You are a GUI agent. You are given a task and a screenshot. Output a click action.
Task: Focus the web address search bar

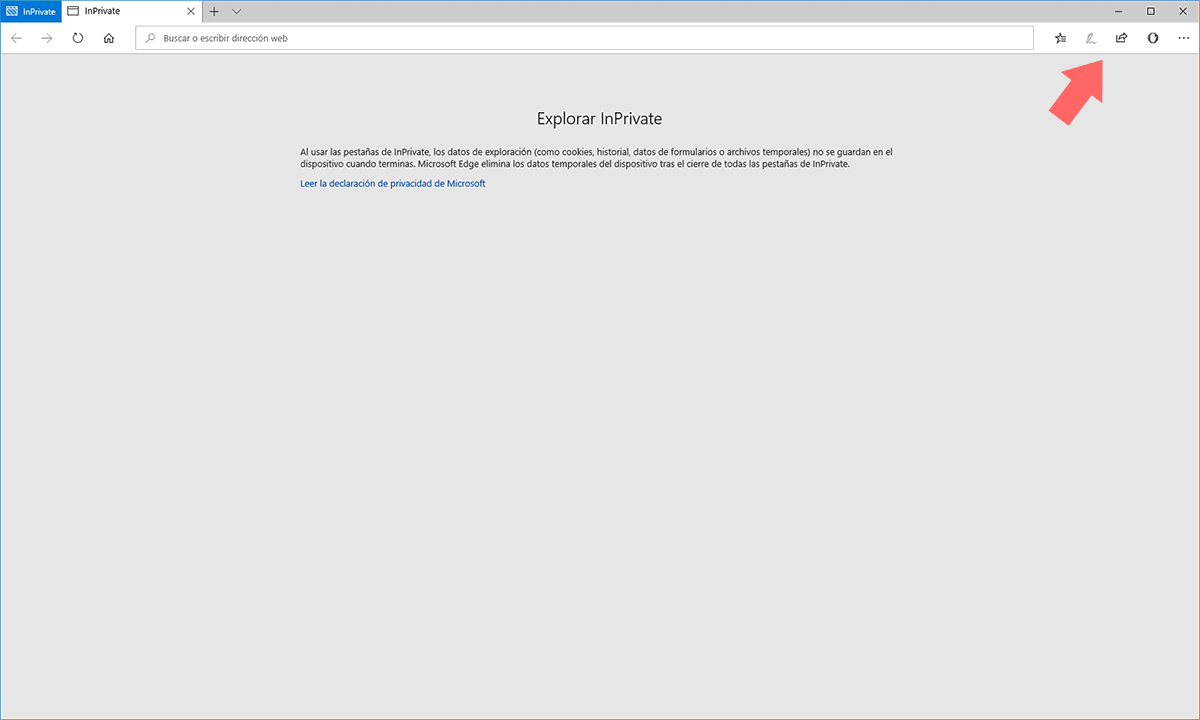(x=584, y=38)
